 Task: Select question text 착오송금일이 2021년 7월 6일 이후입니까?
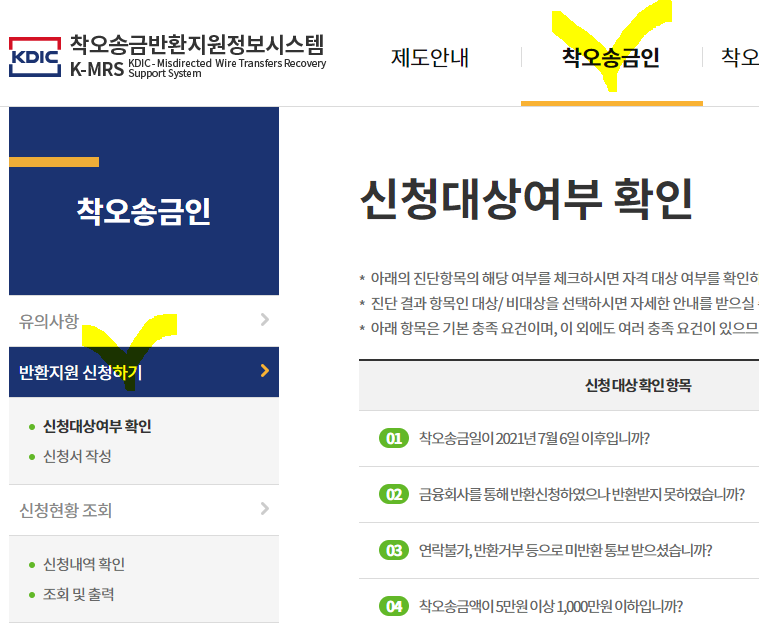(534, 438)
